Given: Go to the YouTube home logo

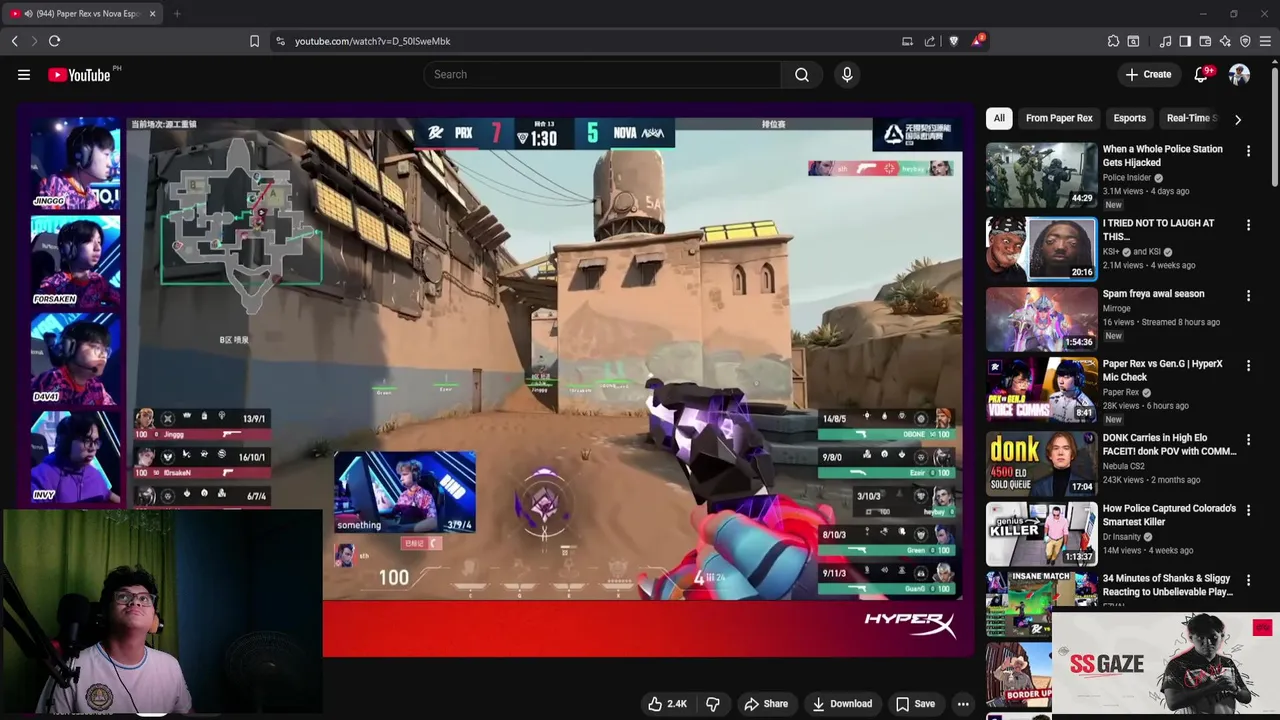Looking at the screenshot, I should click(79, 75).
